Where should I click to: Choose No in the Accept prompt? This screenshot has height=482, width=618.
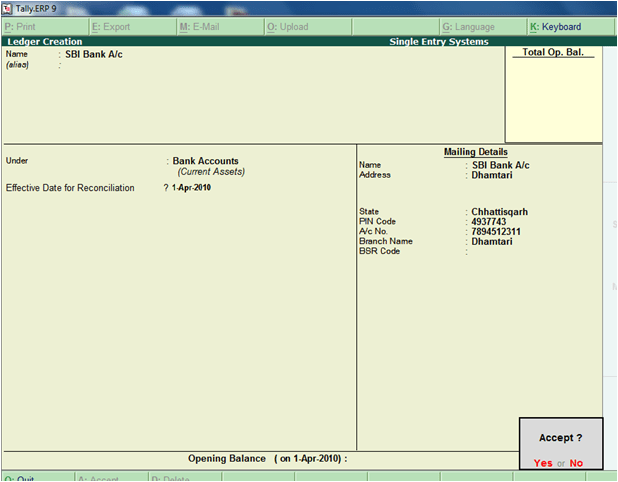(x=576, y=463)
